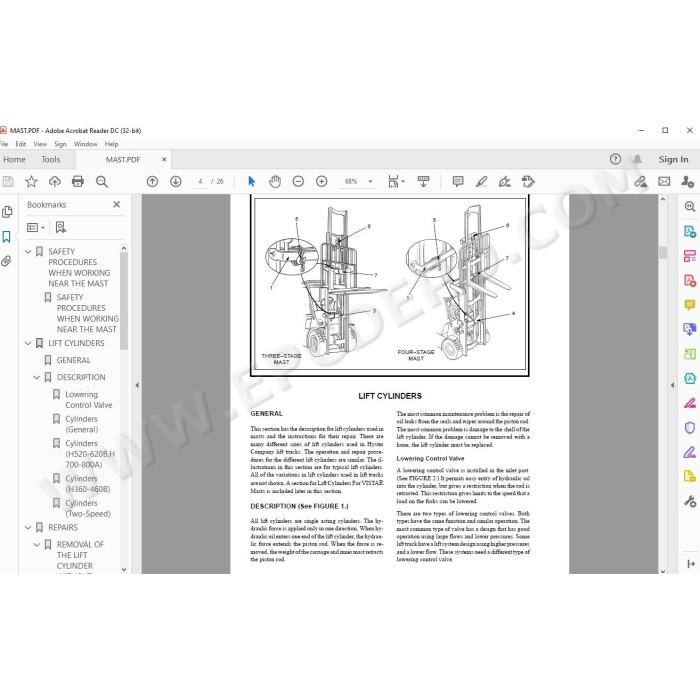Image resolution: width=700 pixels, height=700 pixels.
Task: Select the Hand pan tool
Action: pyautogui.click(x=275, y=181)
